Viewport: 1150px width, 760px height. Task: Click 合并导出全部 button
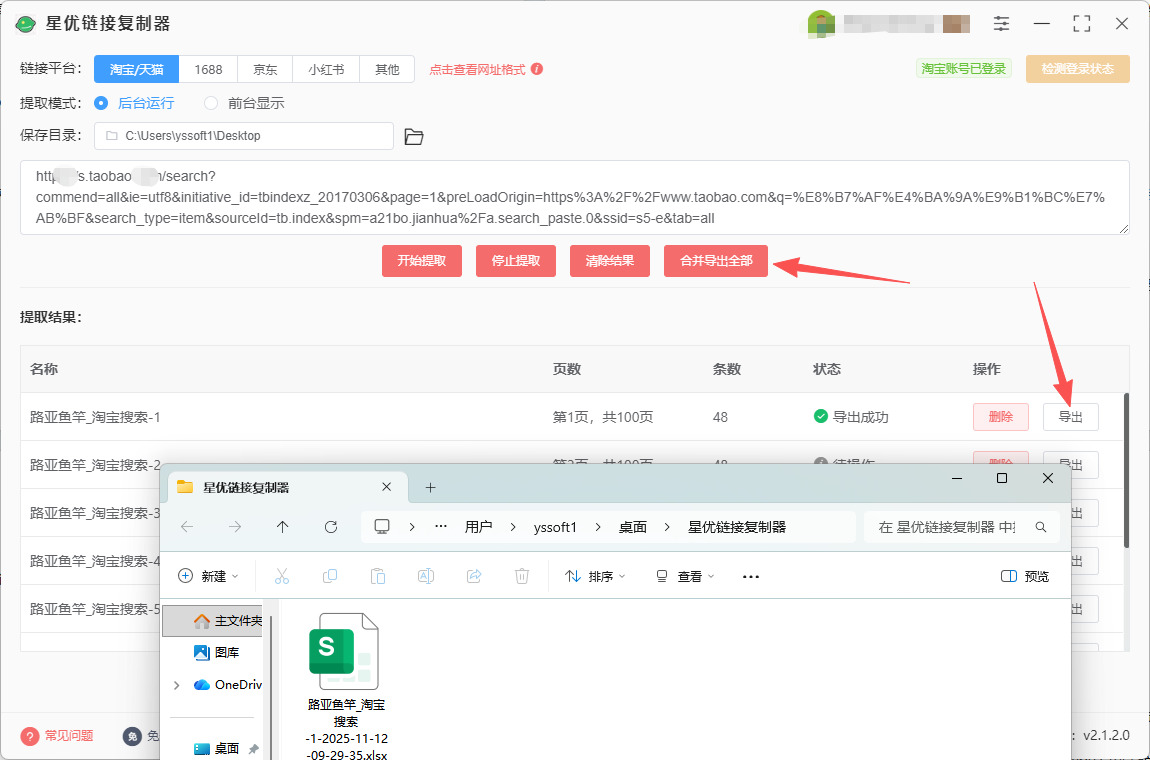click(716, 261)
